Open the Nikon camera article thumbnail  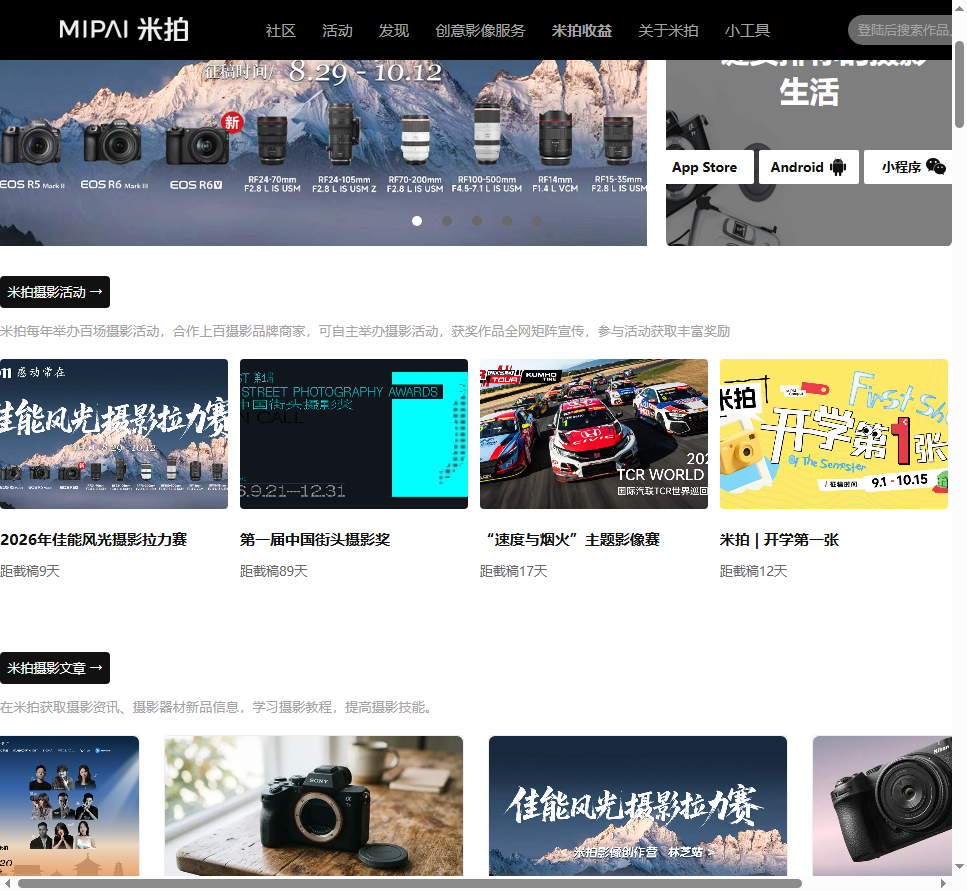(882, 805)
